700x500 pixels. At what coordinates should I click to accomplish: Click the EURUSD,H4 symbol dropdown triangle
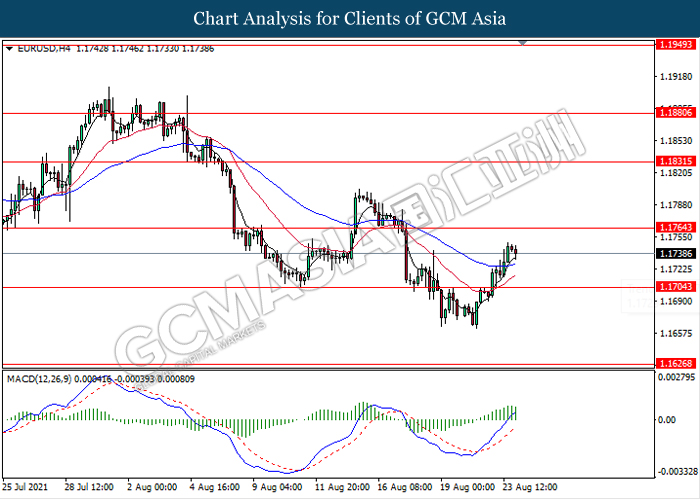tap(9, 49)
